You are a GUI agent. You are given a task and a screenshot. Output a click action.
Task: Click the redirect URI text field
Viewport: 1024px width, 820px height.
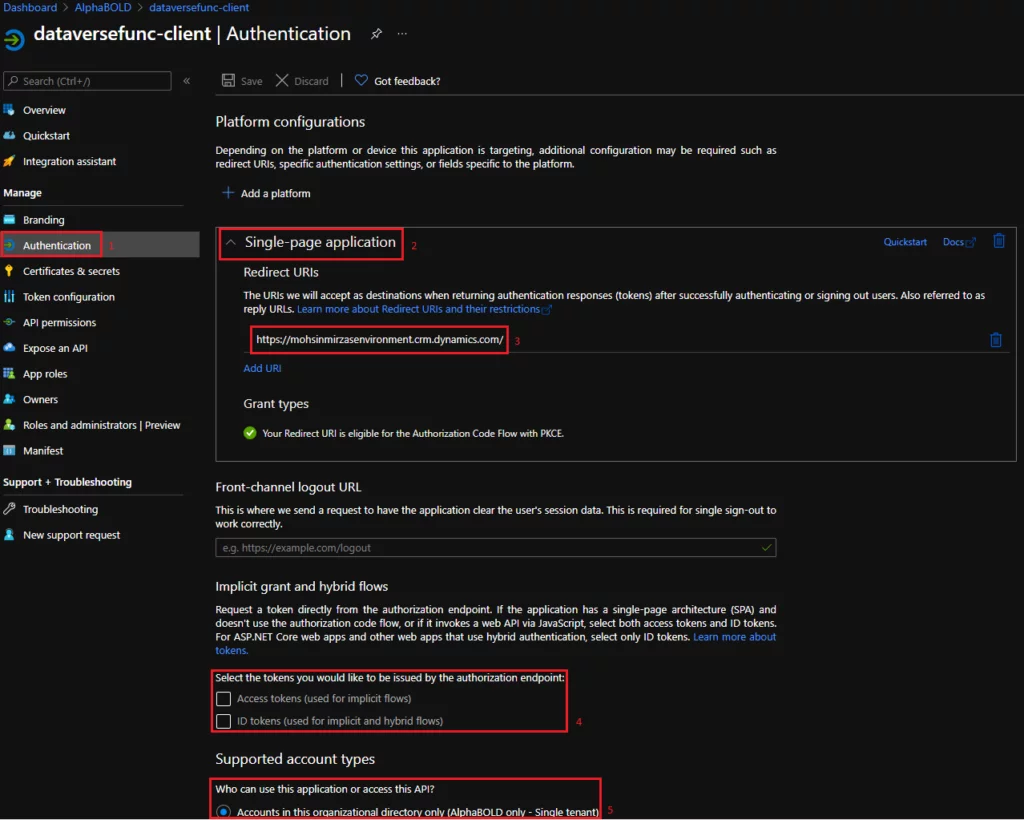point(379,339)
